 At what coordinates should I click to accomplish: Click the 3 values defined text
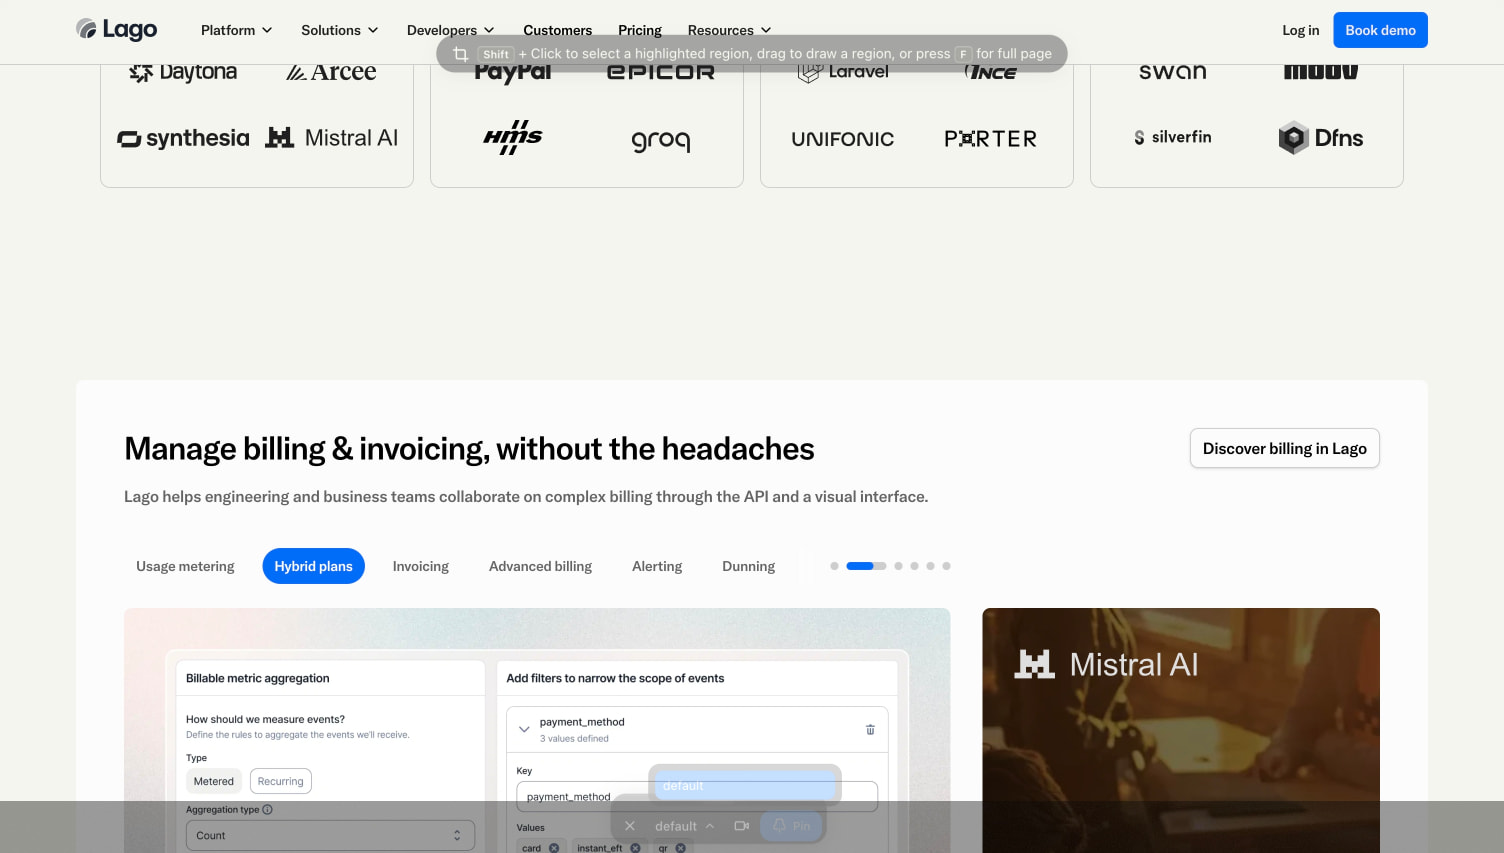(x=574, y=739)
